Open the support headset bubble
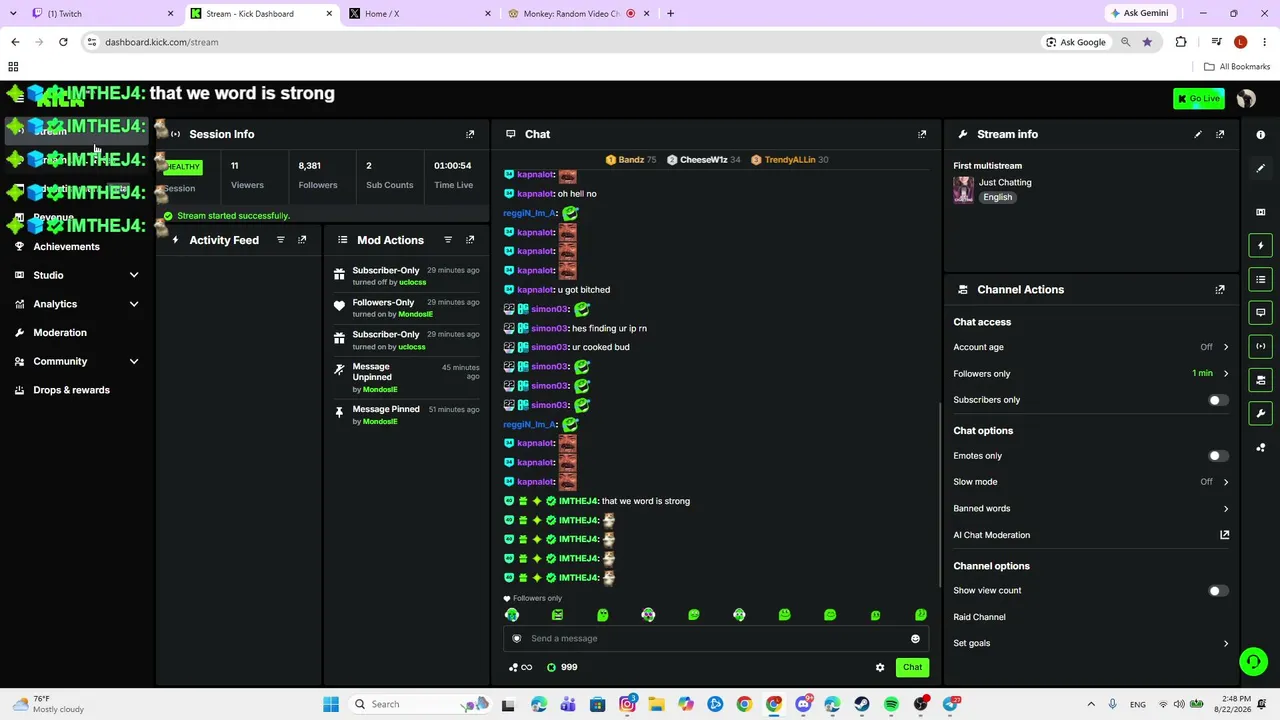This screenshot has height=720, width=1280. [1253, 662]
